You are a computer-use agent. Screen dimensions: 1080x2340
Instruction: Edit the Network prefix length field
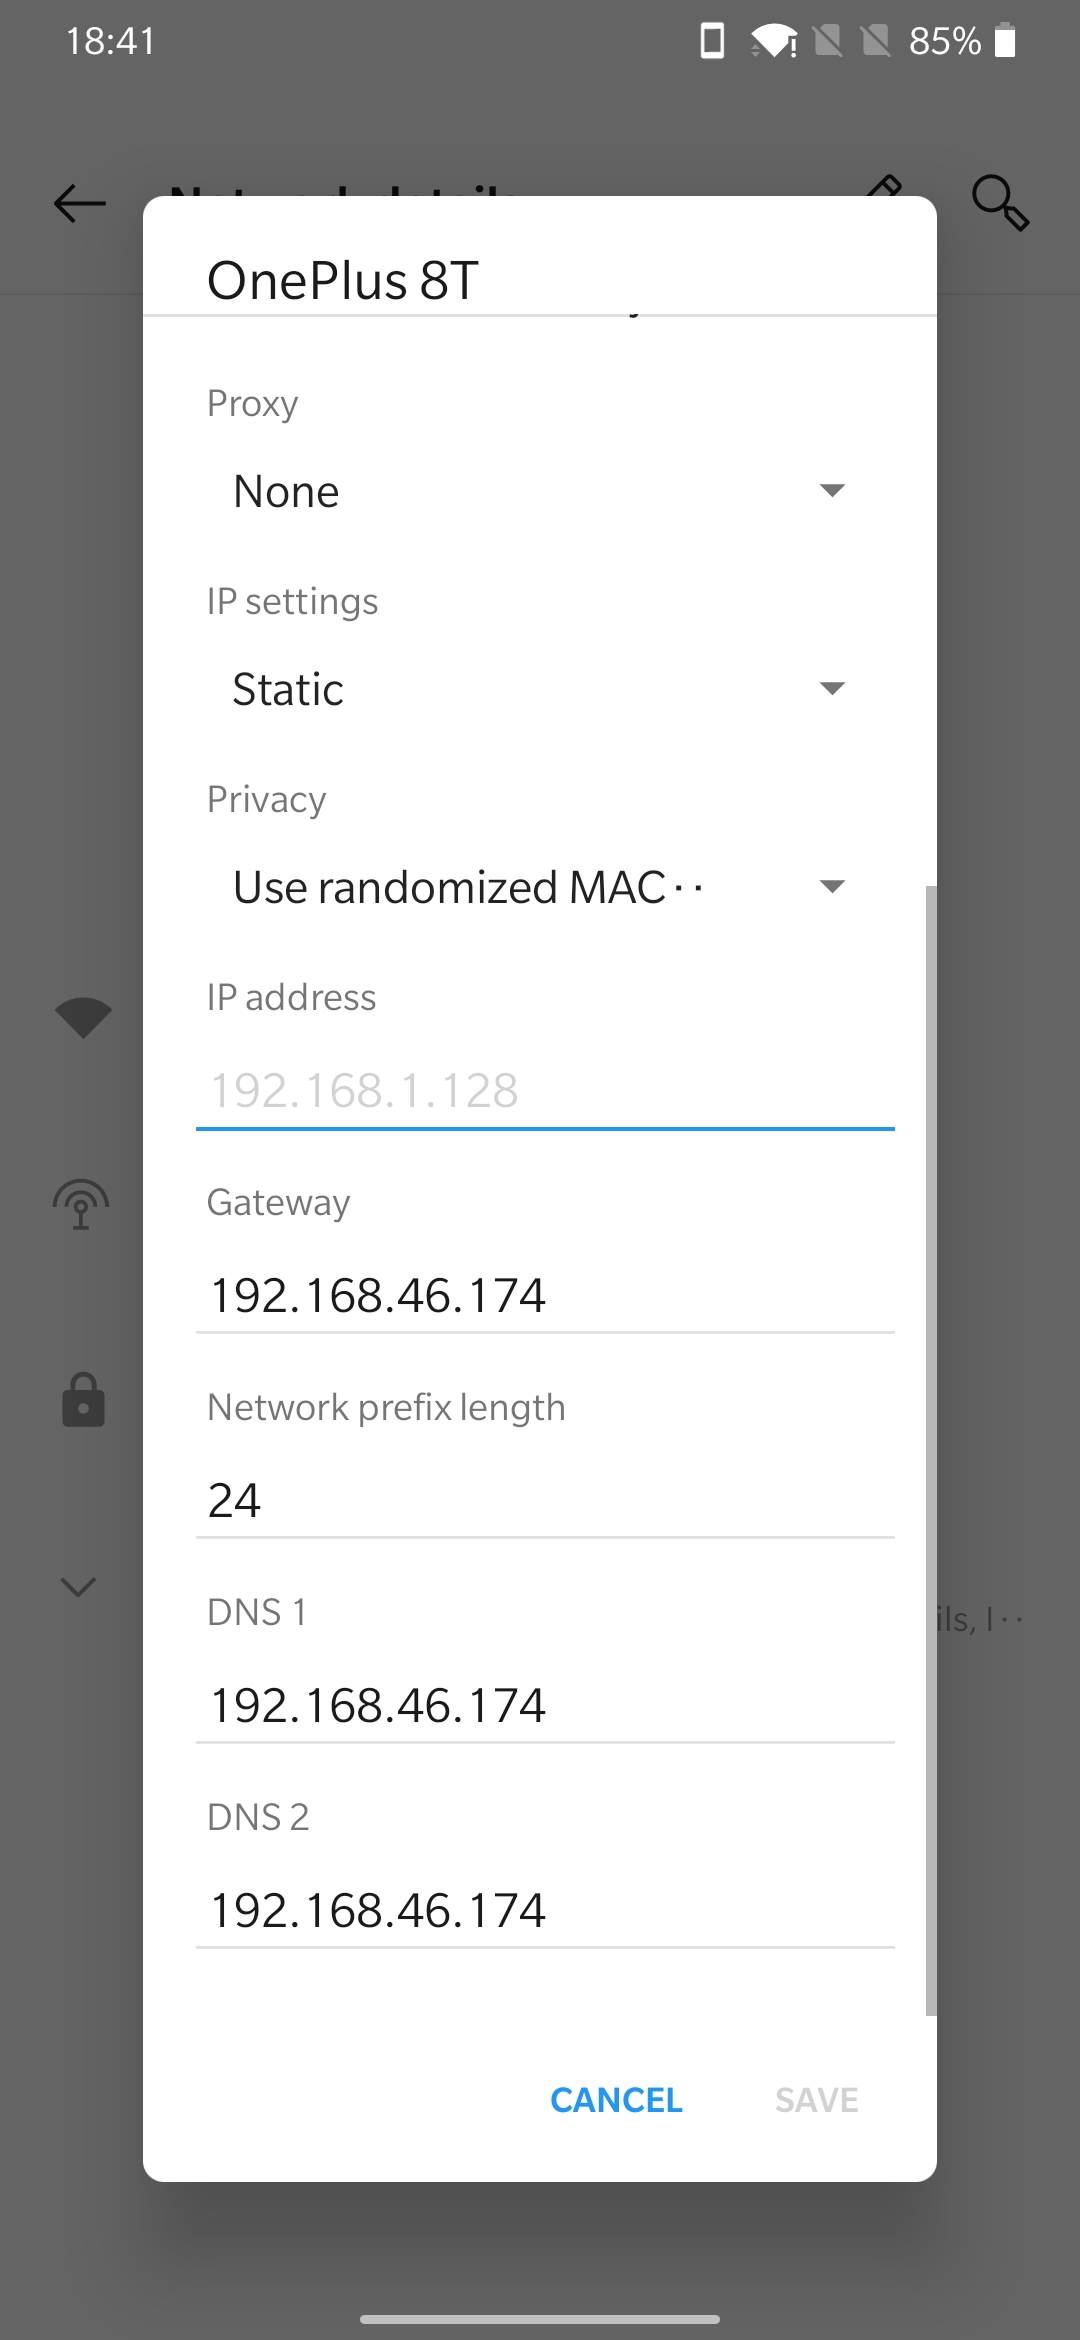coord(545,1501)
